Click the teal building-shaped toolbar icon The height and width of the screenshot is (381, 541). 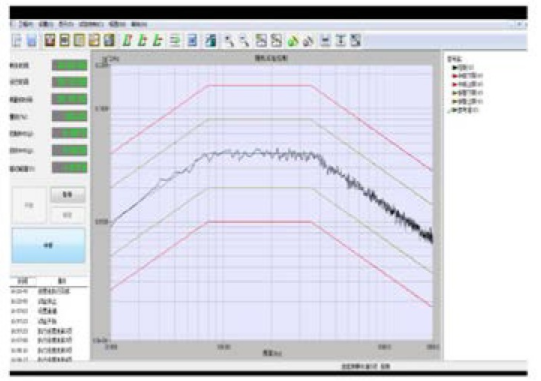point(210,40)
